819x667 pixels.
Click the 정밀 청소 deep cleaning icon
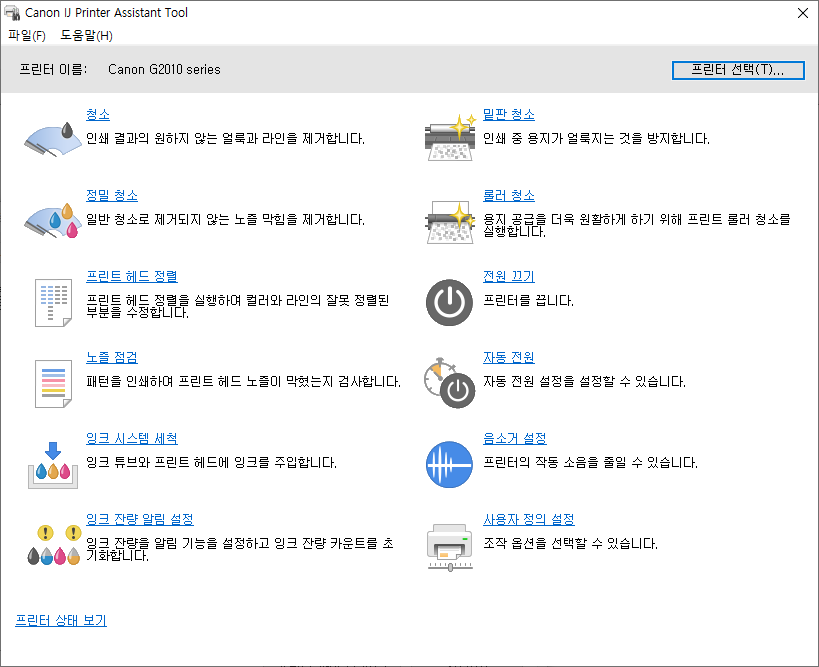click(x=53, y=220)
